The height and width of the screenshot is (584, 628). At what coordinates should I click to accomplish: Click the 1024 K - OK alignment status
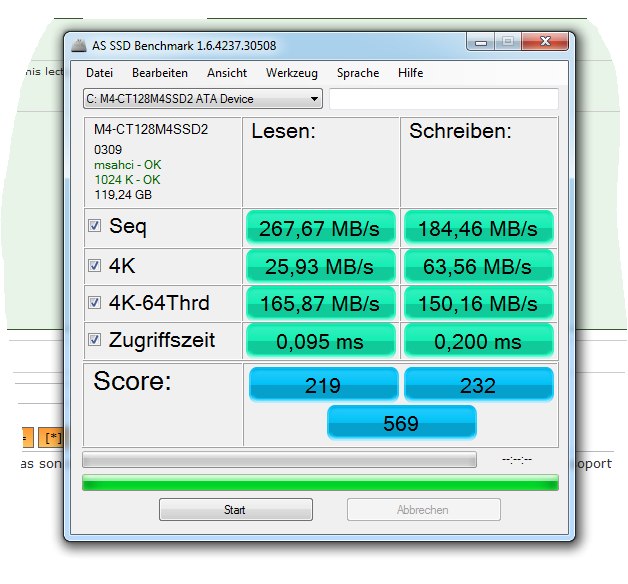(x=127, y=179)
